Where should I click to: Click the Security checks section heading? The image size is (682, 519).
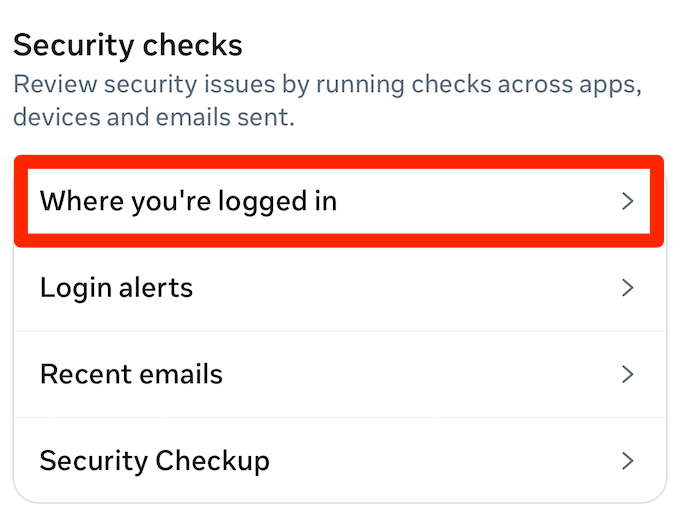point(127,46)
